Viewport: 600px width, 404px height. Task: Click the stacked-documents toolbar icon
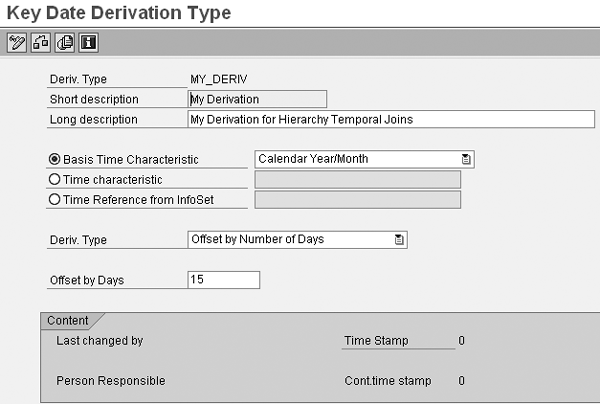(x=65, y=42)
